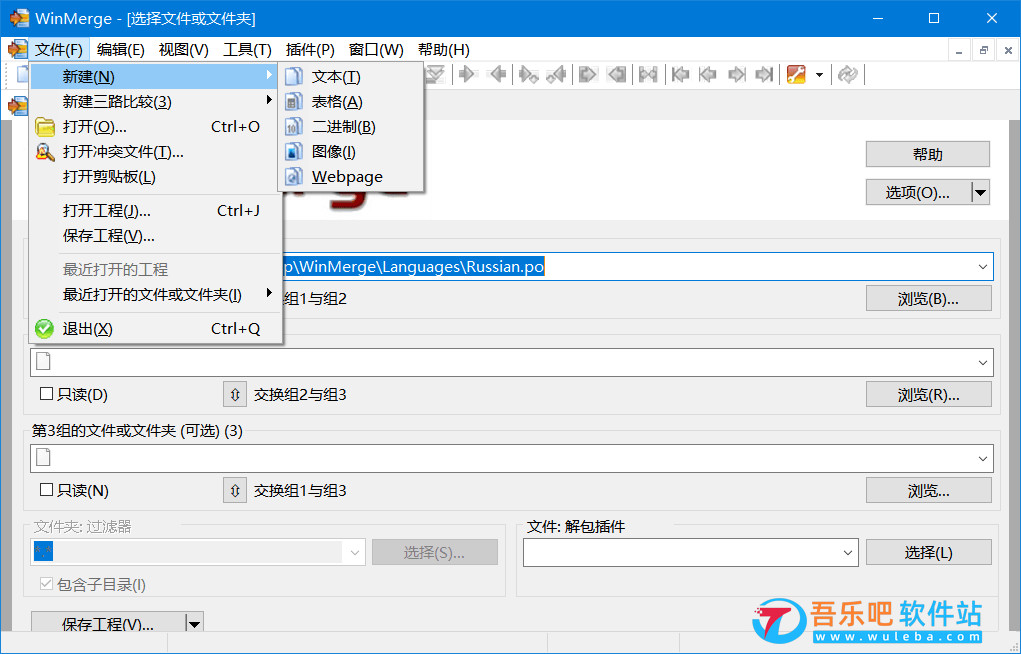
Task: Open the 插件(P) menu
Action: tap(310, 50)
